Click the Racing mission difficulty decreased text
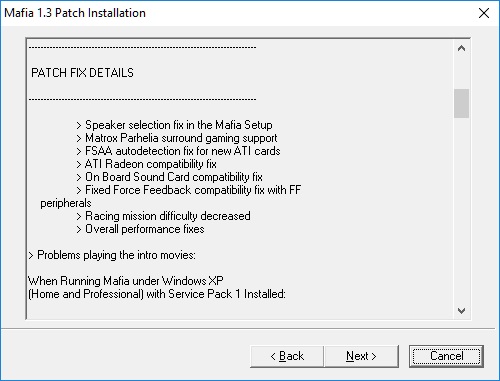The image size is (500, 381). (163, 216)
